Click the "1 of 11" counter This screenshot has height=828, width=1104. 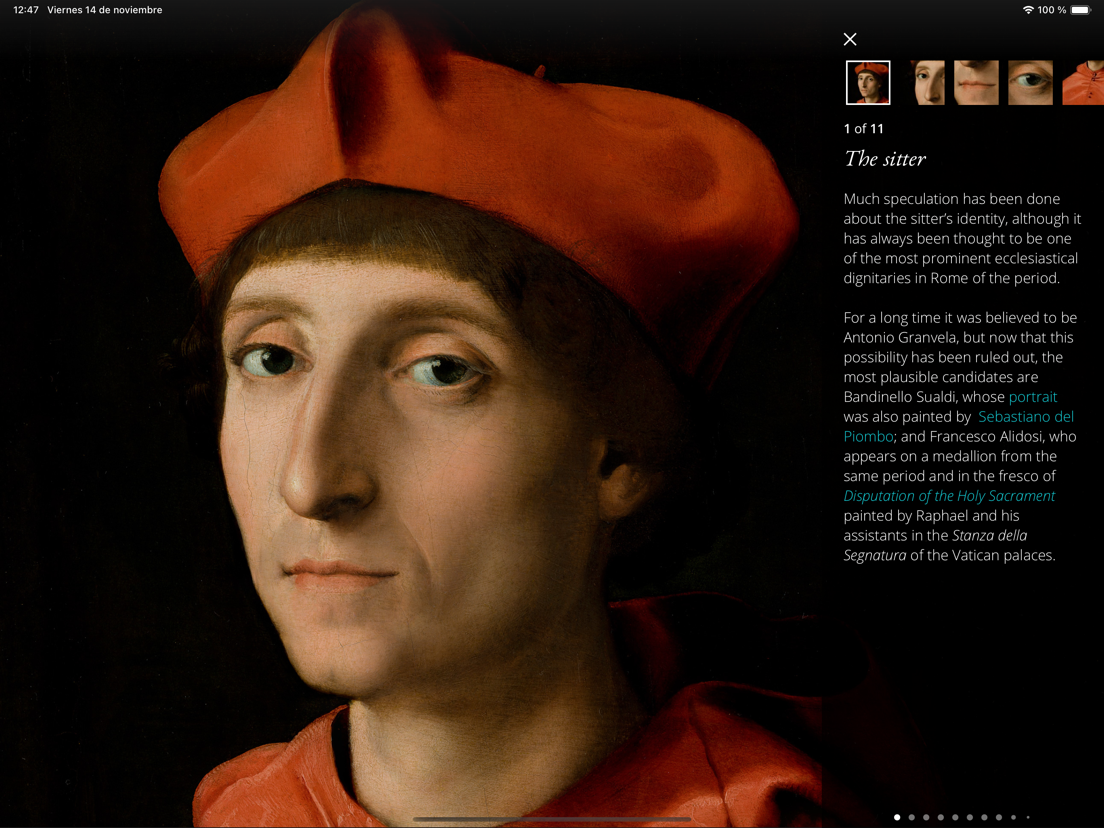coord(863,129)
